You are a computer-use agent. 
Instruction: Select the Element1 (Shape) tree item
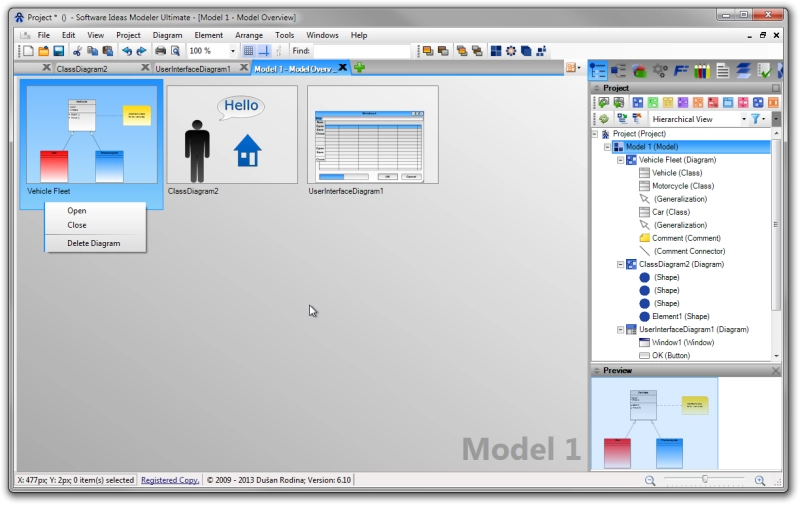pyautogui.click(x=681, y=316)
